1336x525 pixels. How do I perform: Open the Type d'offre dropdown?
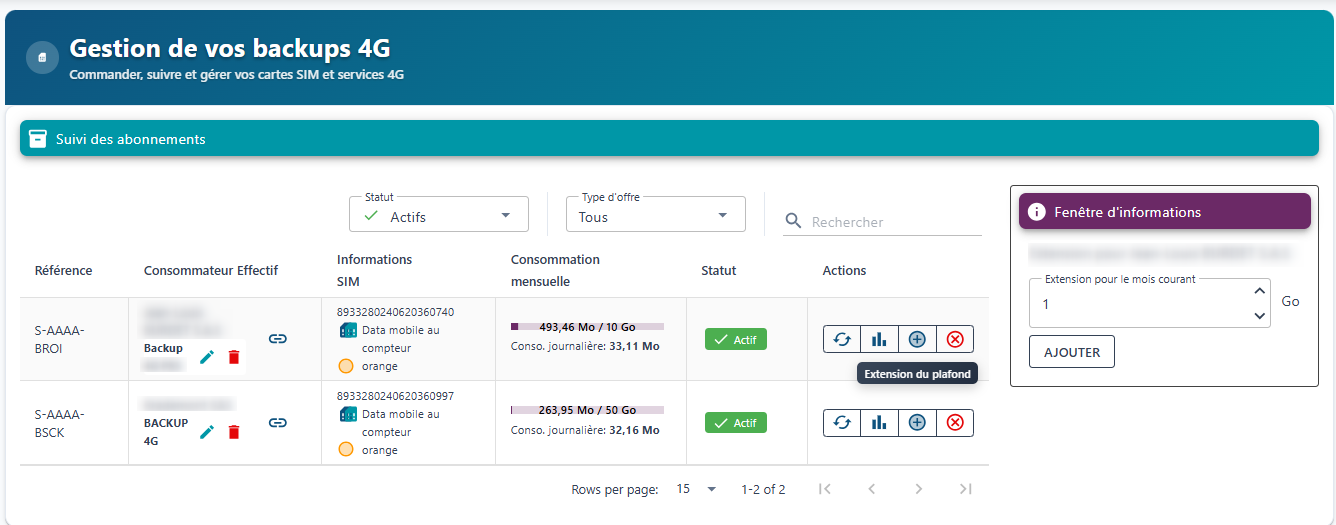point(655,215)
